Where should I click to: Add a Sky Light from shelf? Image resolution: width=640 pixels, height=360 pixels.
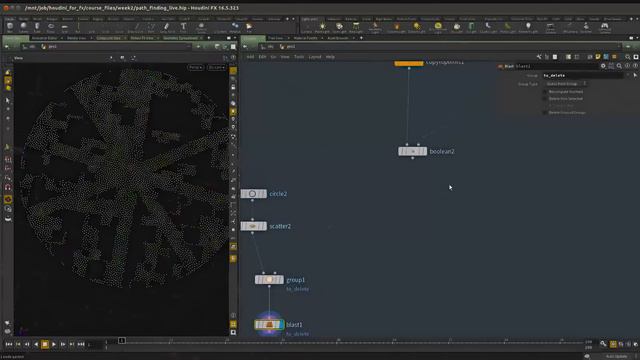pos(457,27)
